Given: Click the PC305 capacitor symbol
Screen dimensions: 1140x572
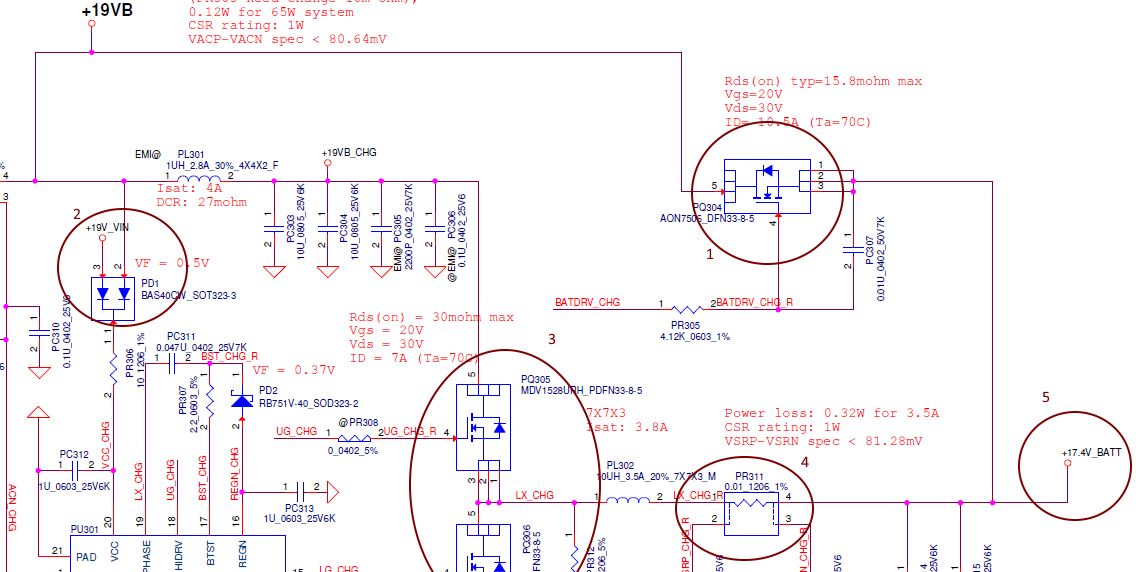Looking at the screenshot, I should click(x=380, y=228).
